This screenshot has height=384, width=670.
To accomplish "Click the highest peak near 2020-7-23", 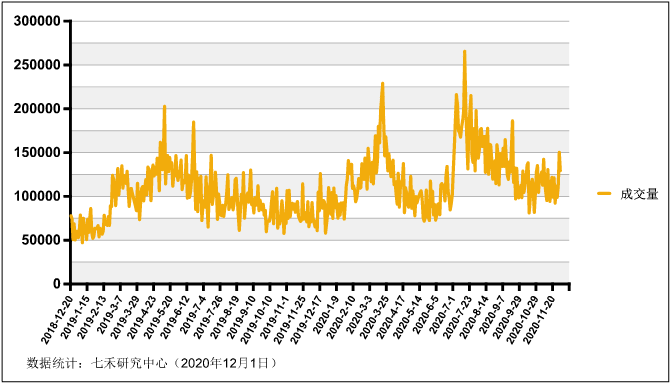I will pyautogui.click(x=464, y=52).
